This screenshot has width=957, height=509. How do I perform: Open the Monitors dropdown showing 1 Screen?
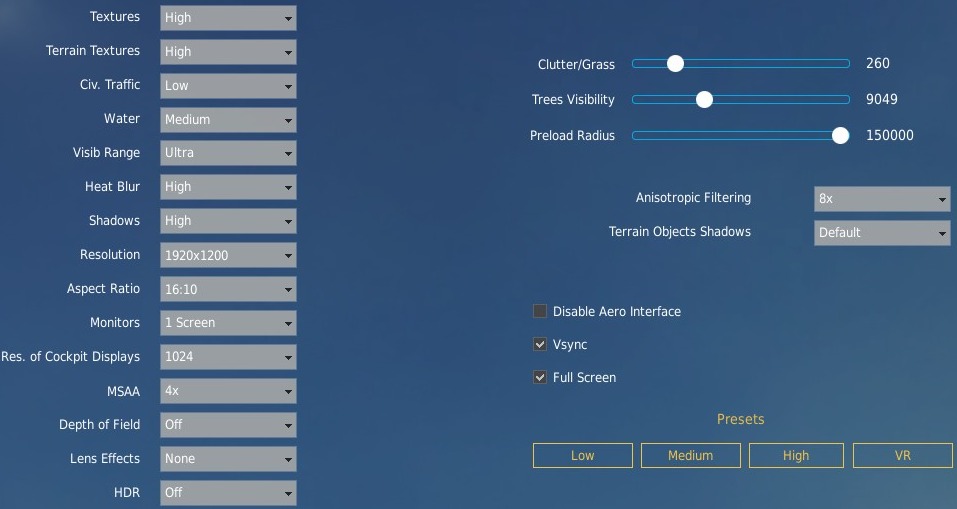pos(228,323)
